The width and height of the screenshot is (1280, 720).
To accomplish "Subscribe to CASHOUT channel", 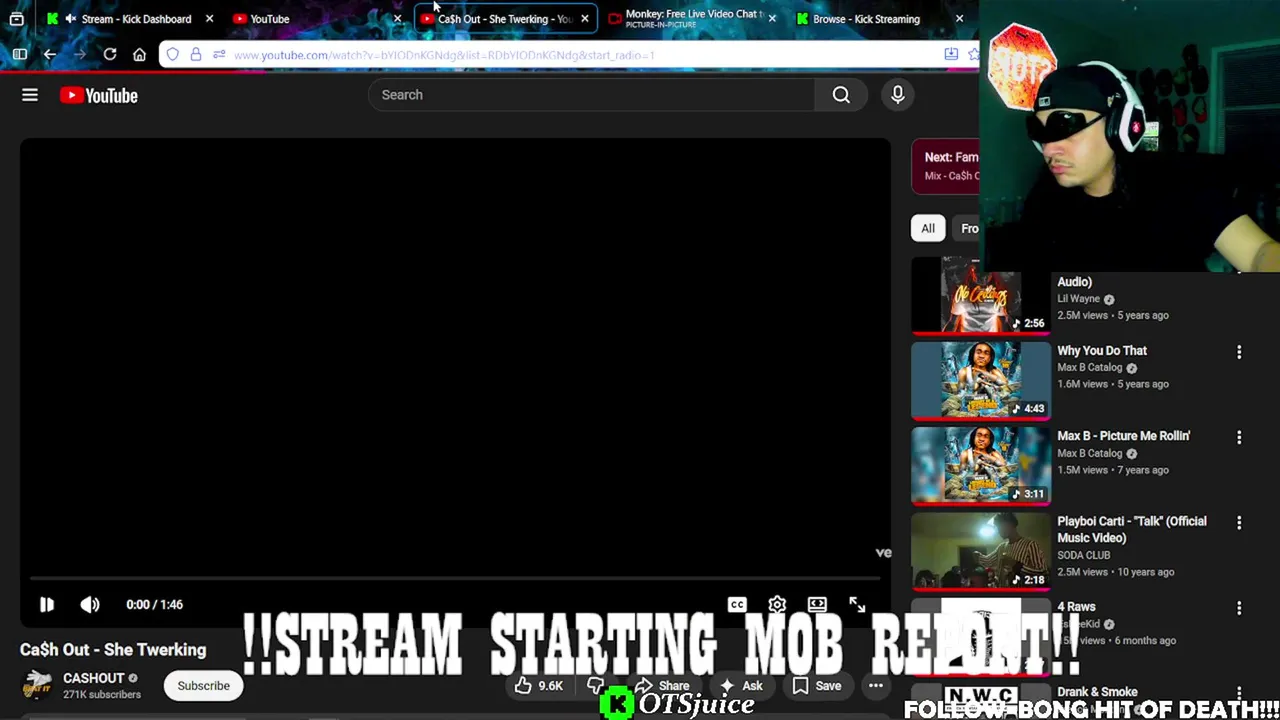I will (x=204, y=686).
